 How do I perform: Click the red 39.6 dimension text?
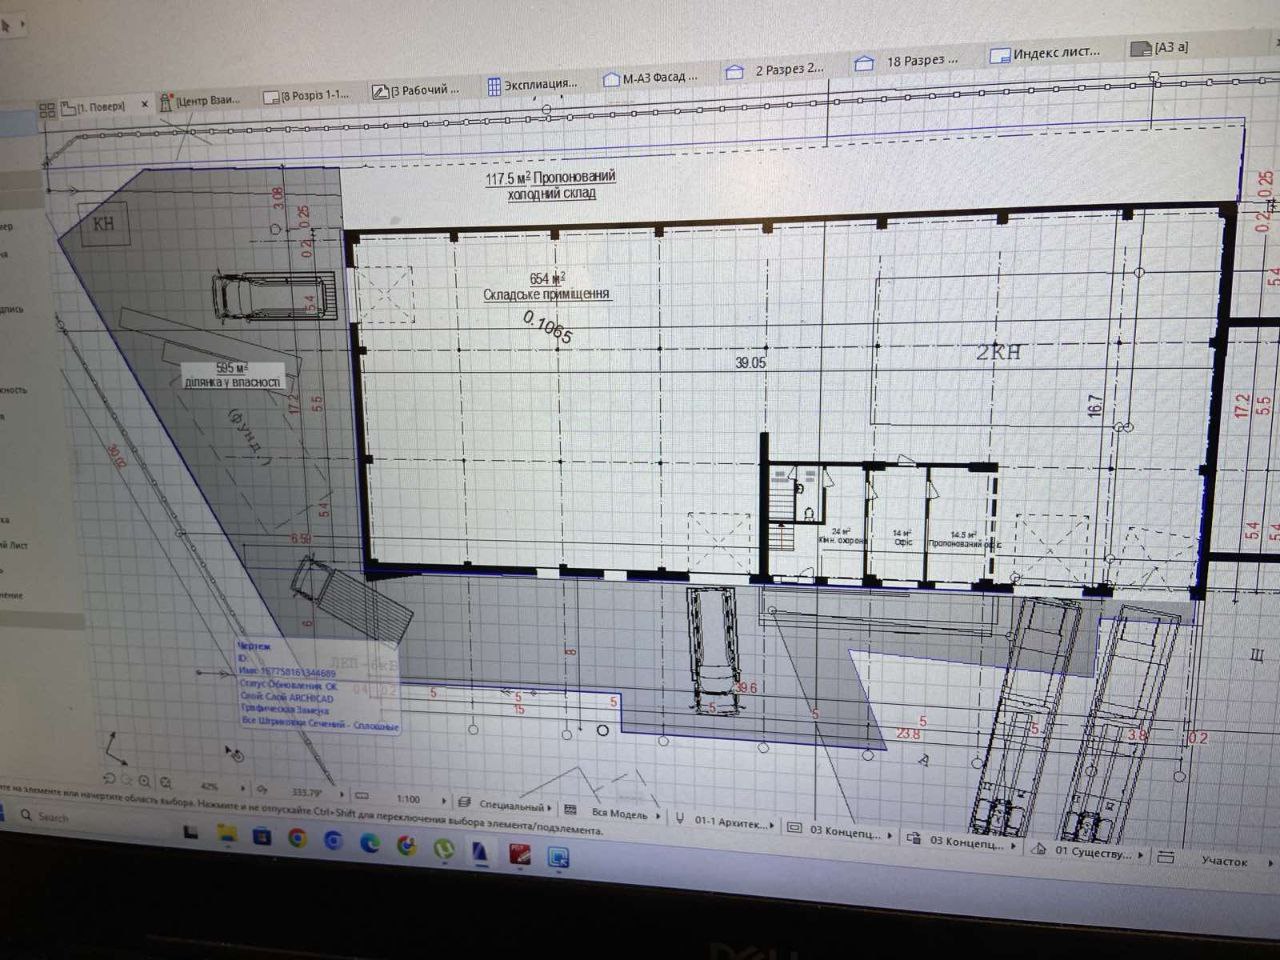(x=746, y=688)
